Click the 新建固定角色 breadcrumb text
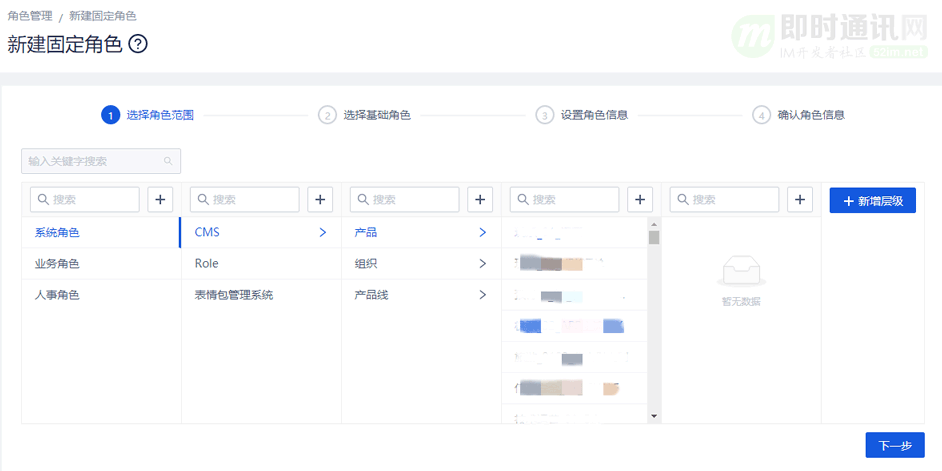 [103, 16]
